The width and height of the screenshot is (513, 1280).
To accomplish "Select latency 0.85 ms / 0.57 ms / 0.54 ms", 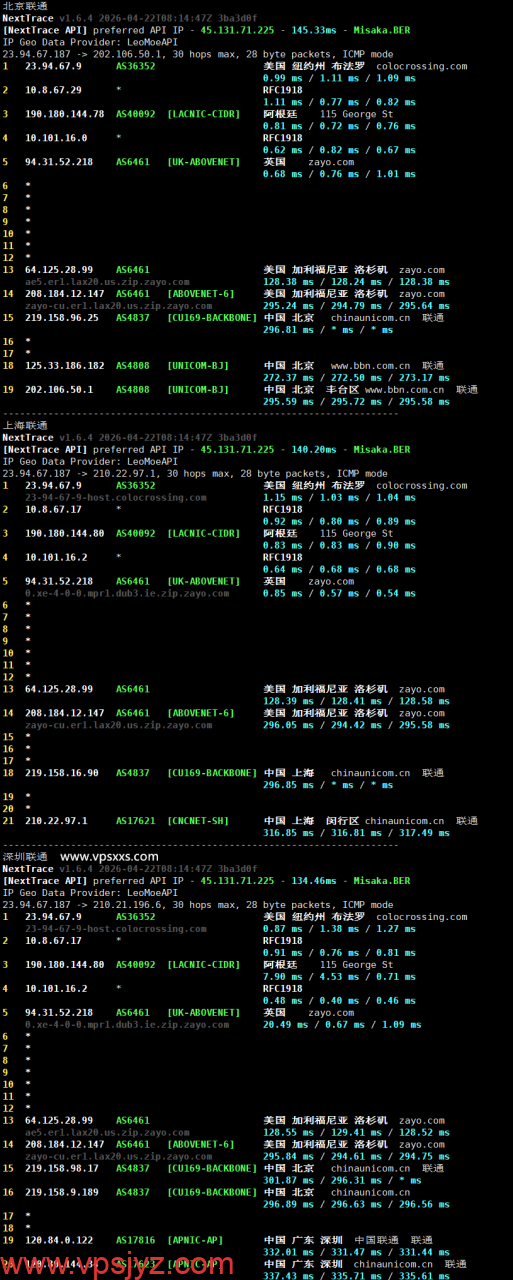I will [x=340, y=593].
